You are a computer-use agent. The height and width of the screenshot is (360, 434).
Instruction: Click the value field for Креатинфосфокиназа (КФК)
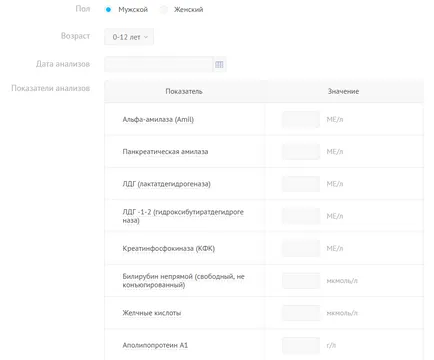coord(301,249)
